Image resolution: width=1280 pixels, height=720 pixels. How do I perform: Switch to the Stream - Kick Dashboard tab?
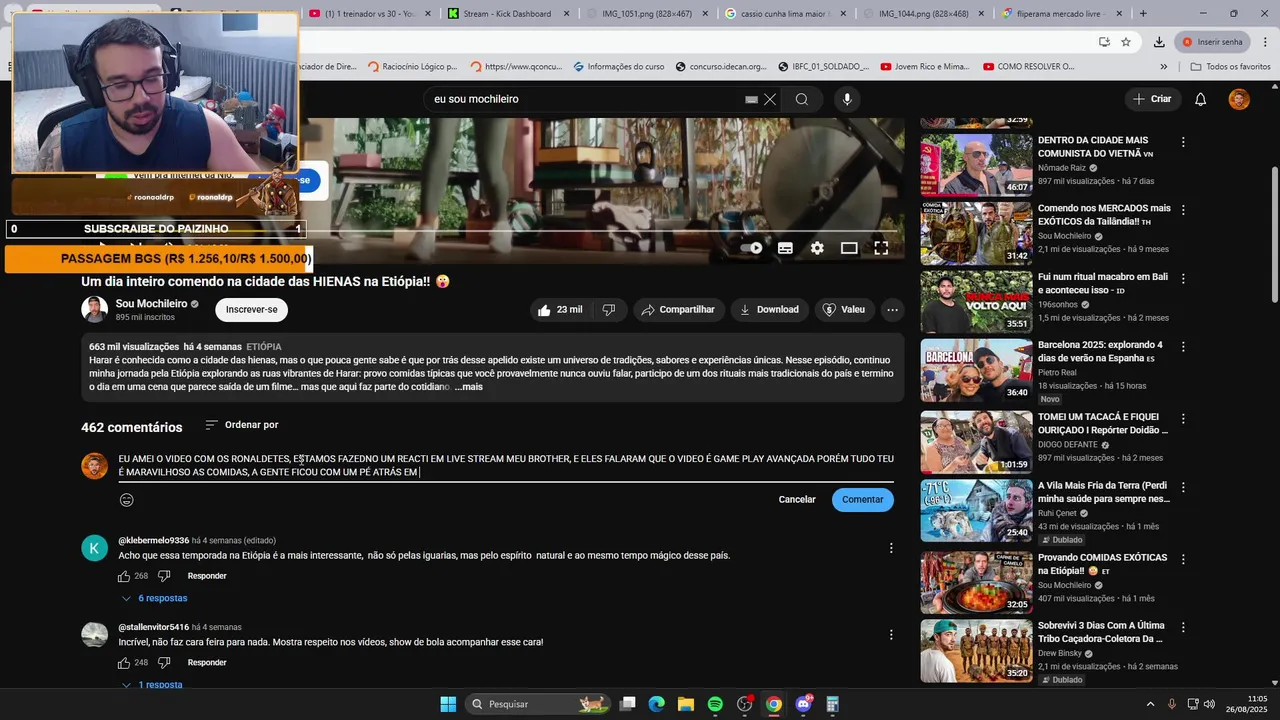509,14
